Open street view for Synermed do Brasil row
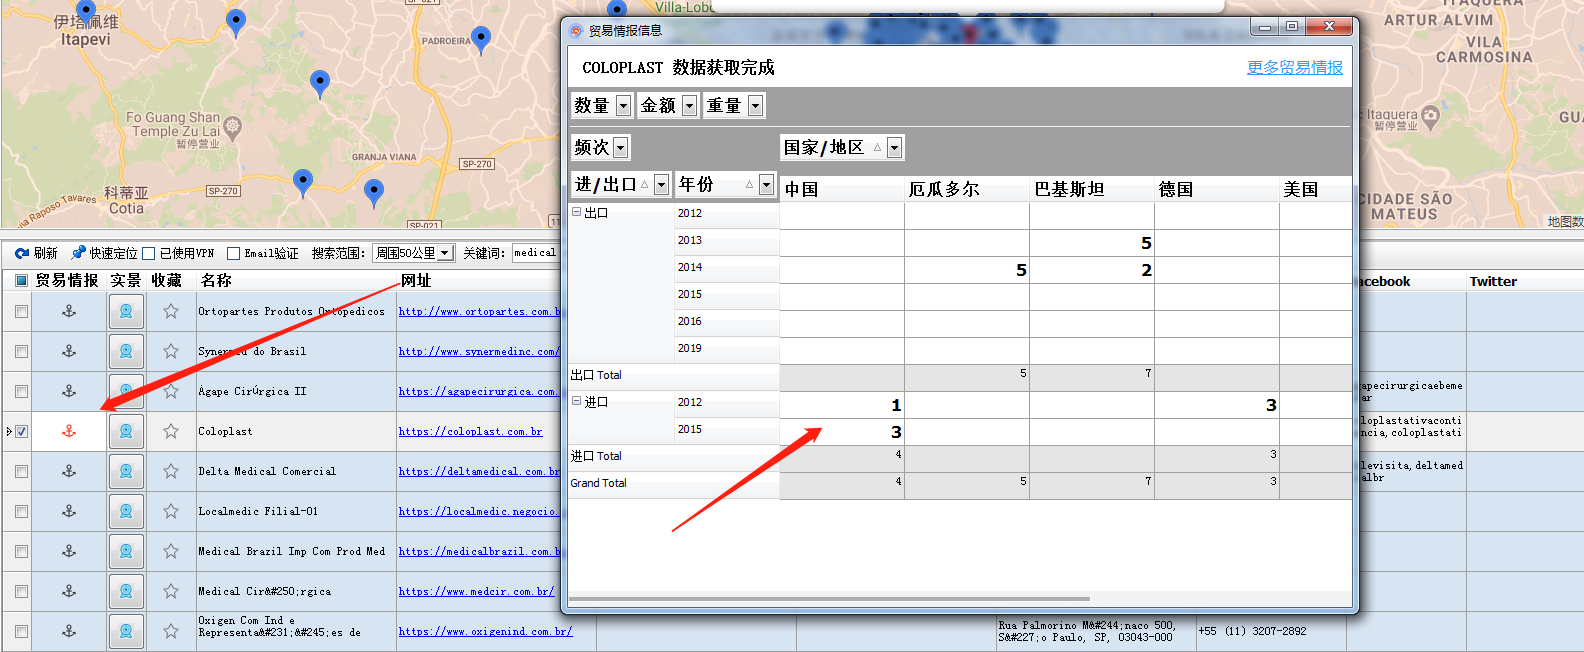 tap(126, 351)
